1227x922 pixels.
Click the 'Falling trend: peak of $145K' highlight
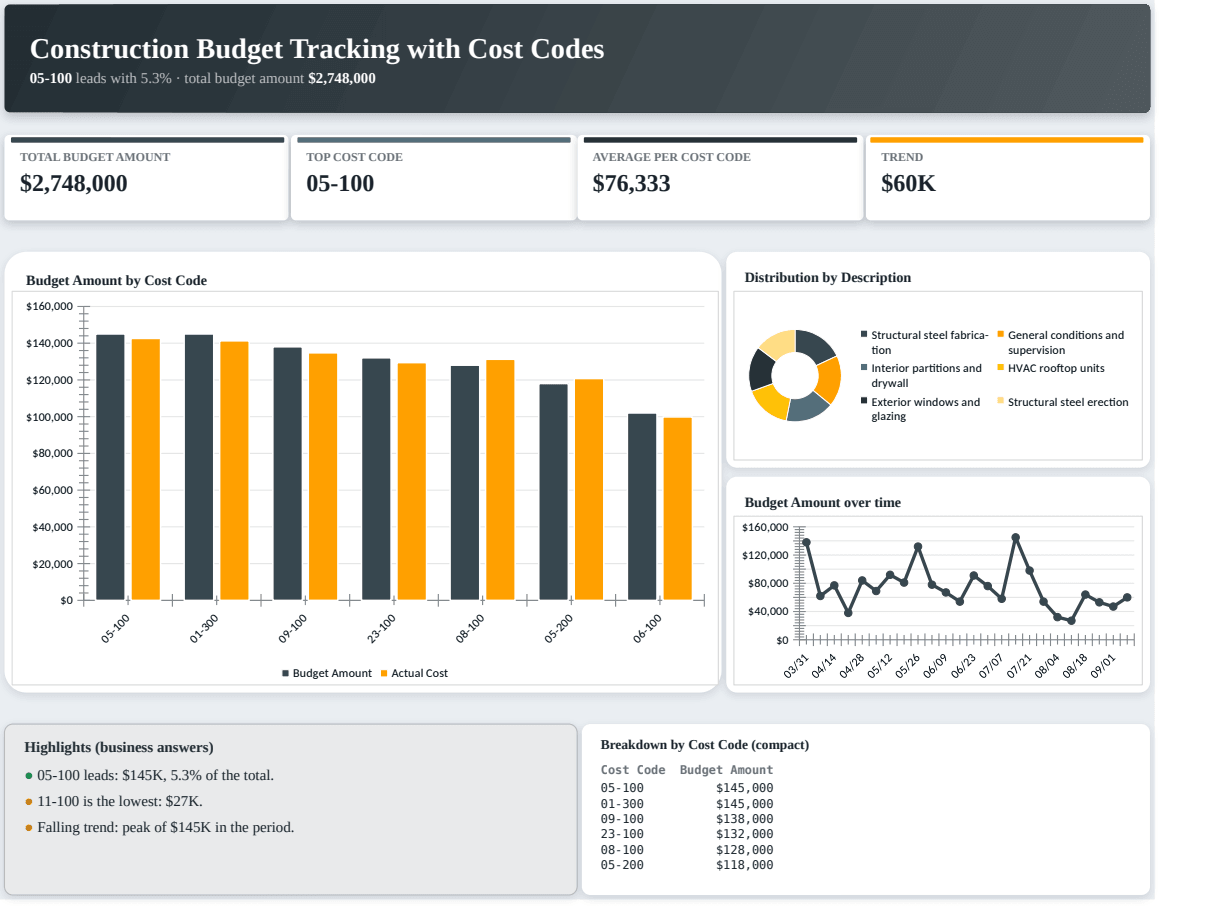click(x=165, y=827)
